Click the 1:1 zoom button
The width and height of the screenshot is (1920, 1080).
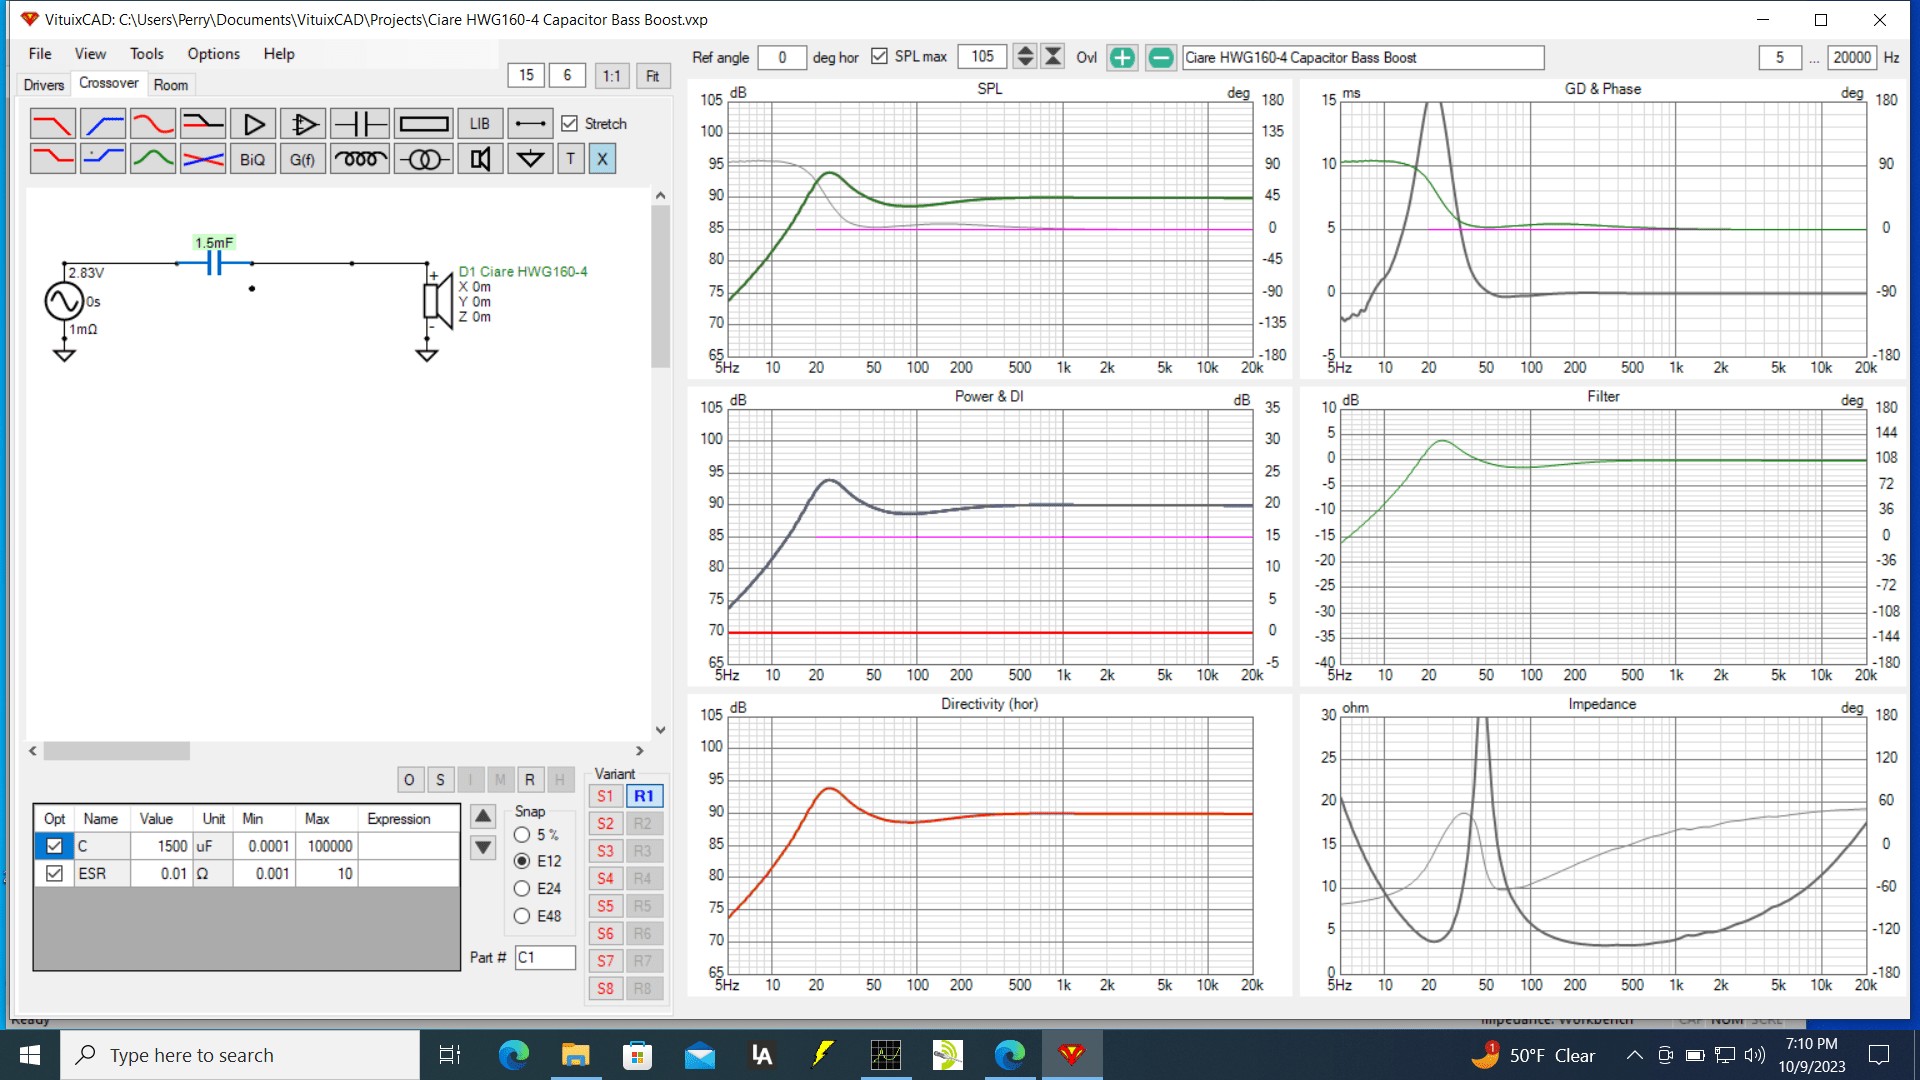pyautogui.click(x=612, y=76)
